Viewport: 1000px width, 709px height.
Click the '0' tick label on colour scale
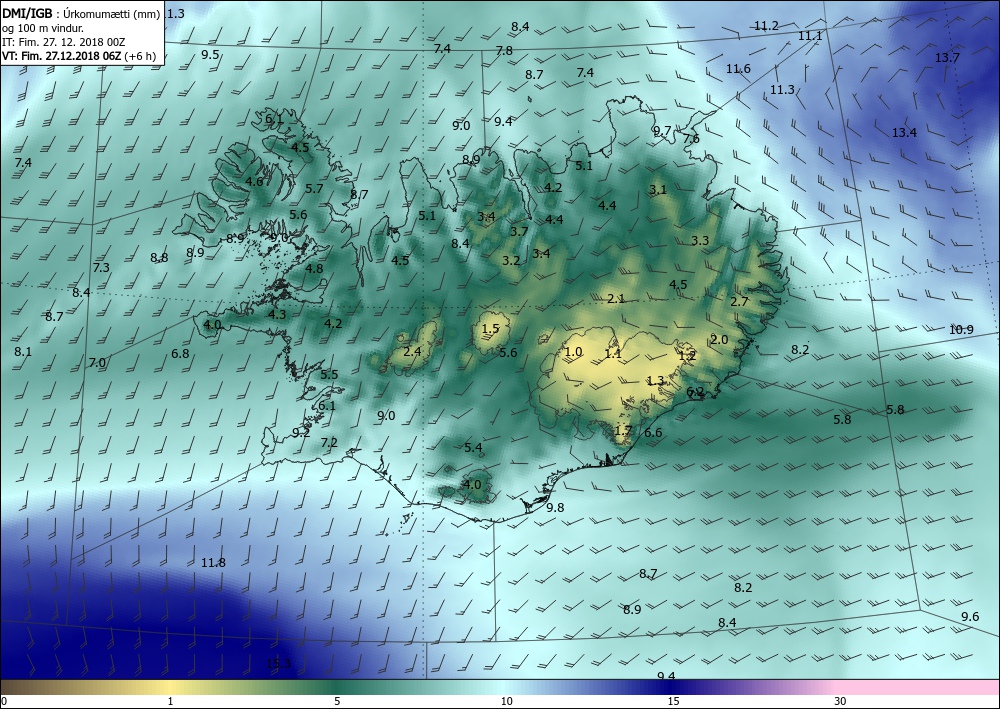(4, 702)
